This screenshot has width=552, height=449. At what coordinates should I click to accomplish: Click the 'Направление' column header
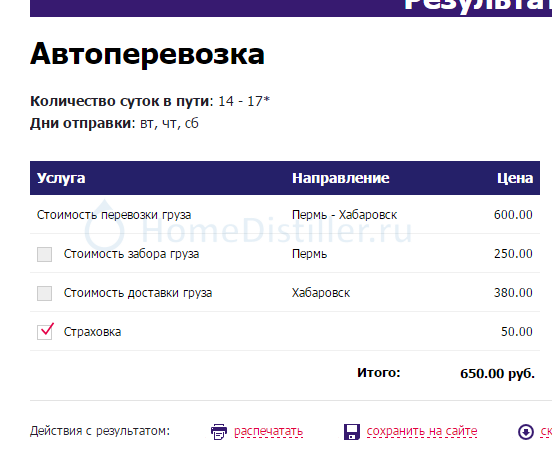click(340, 178)
